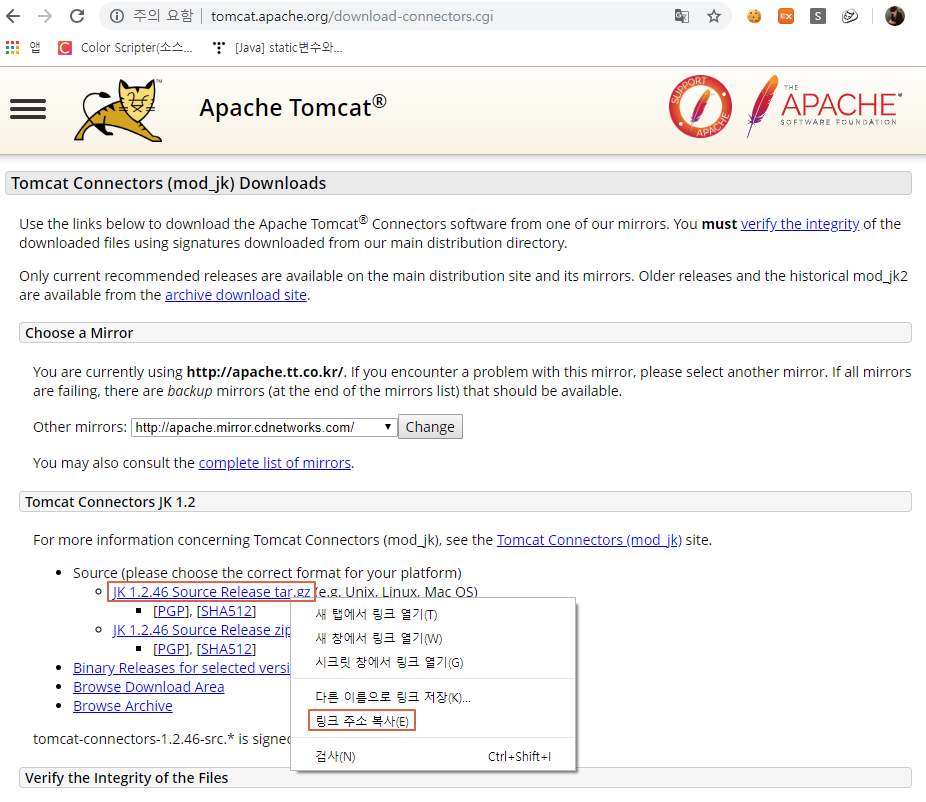
Task: Choose 다른 이름으로 링크 저장 in context menu
Action: (433, 697)
